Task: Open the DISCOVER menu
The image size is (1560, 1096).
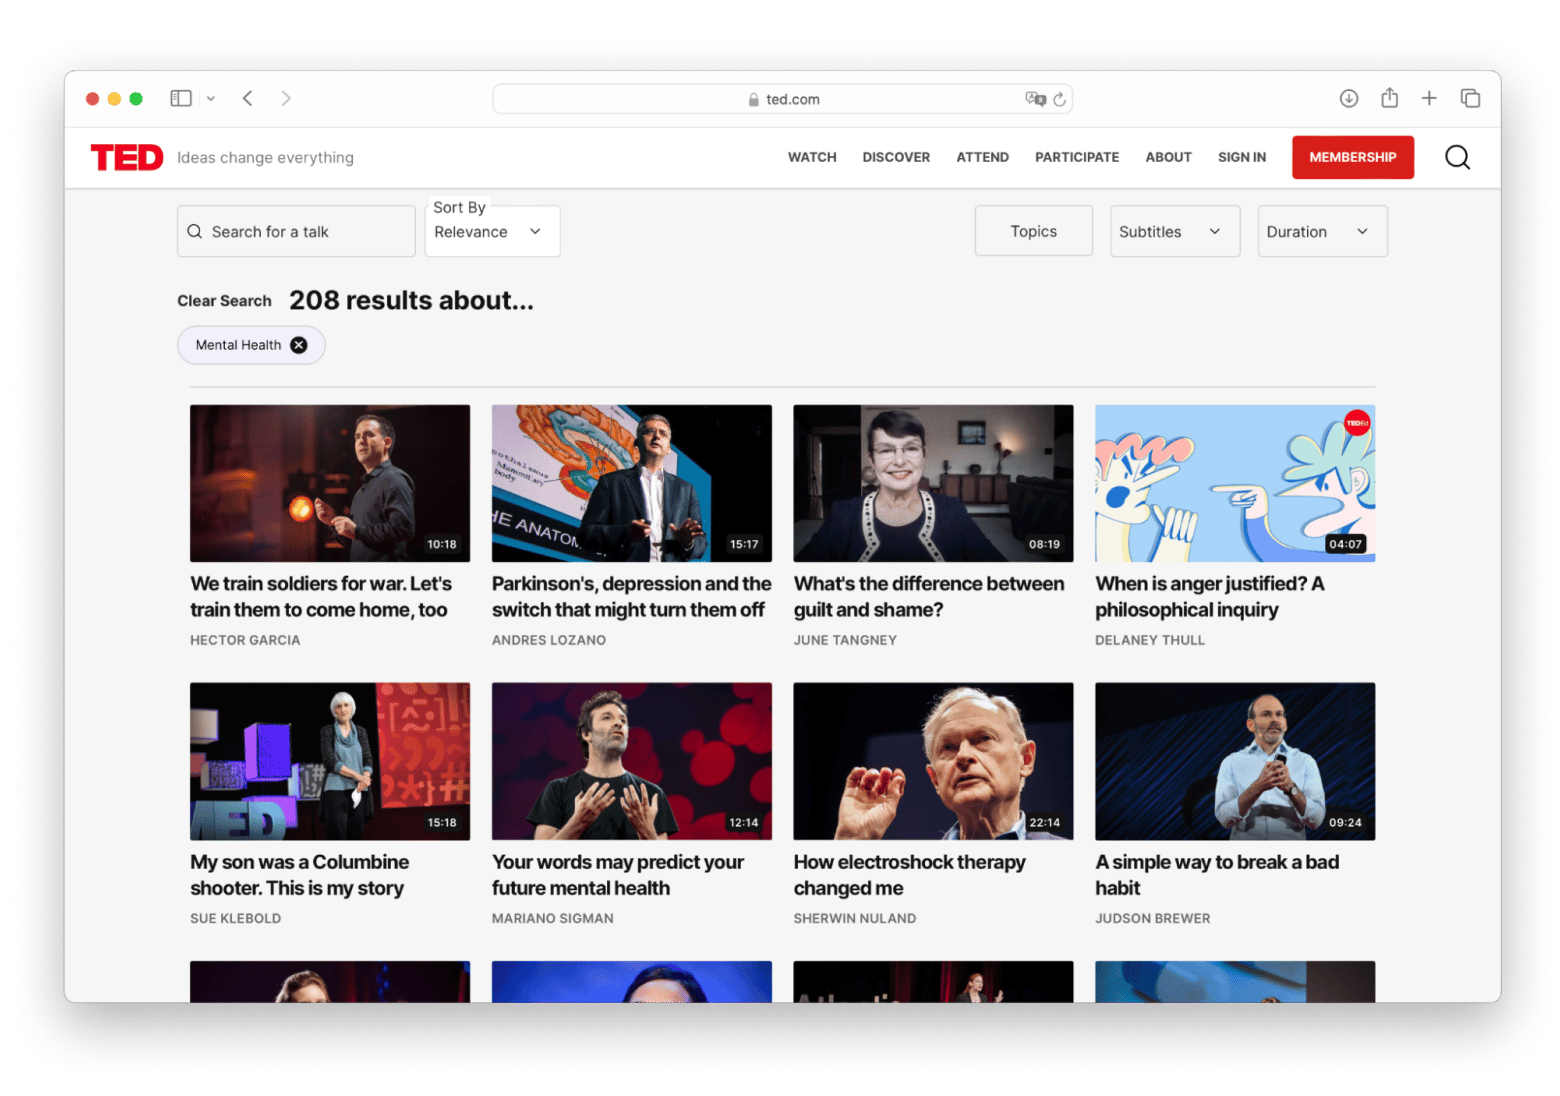Action: (x=896, y=157)
